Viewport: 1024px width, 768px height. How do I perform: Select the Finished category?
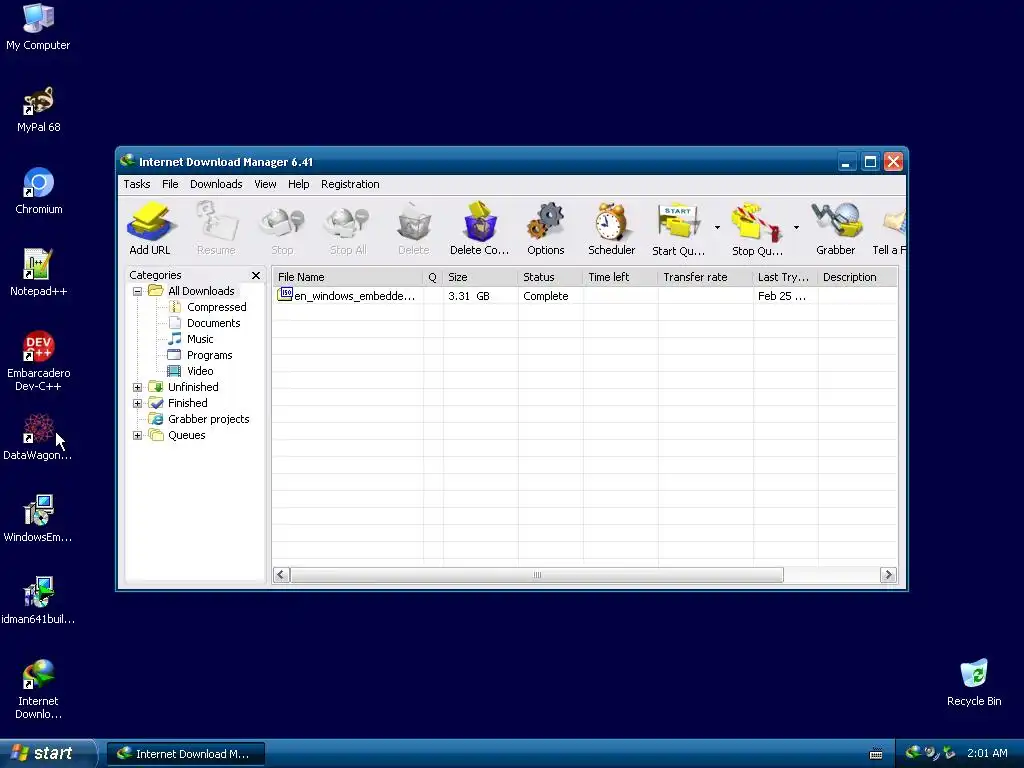(187, 403)
